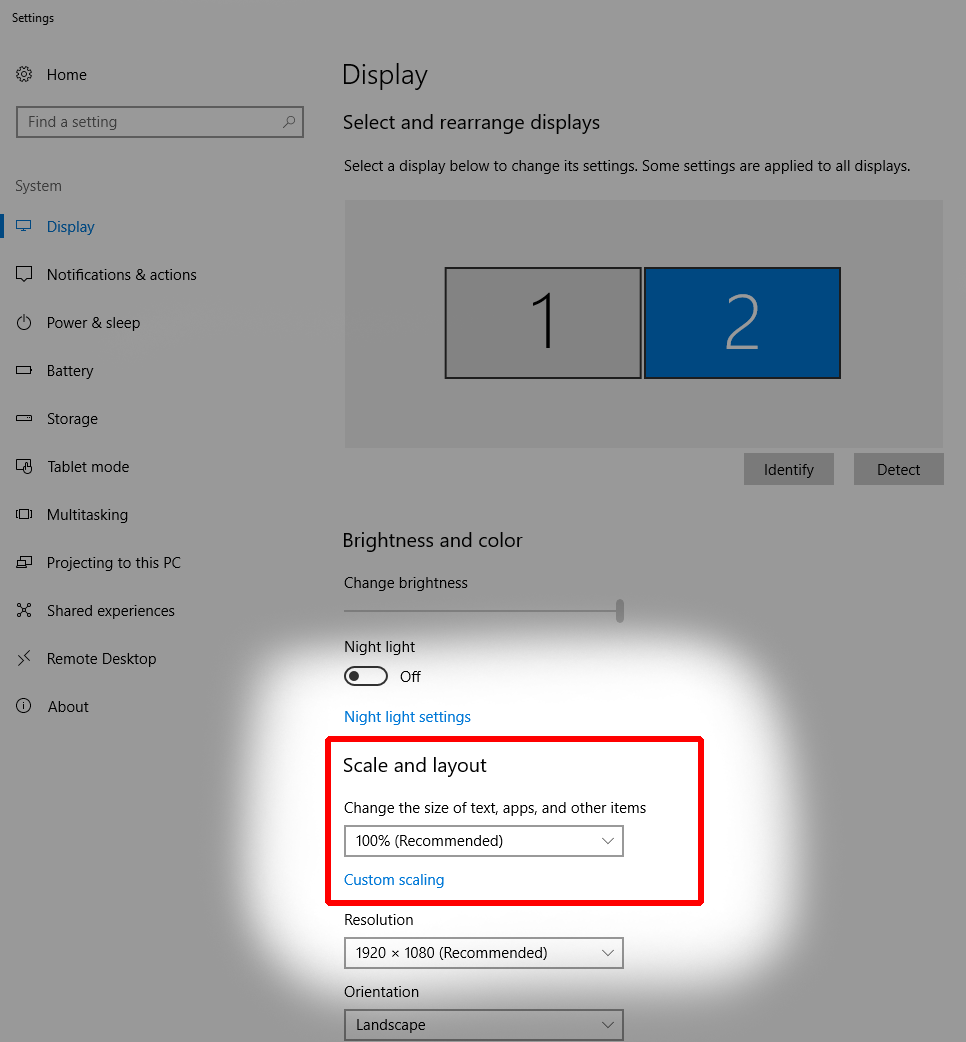The height and width of the screenshot is (1042, 966).
Task: Toggle the Night light switch
Action: coord(365,677)
